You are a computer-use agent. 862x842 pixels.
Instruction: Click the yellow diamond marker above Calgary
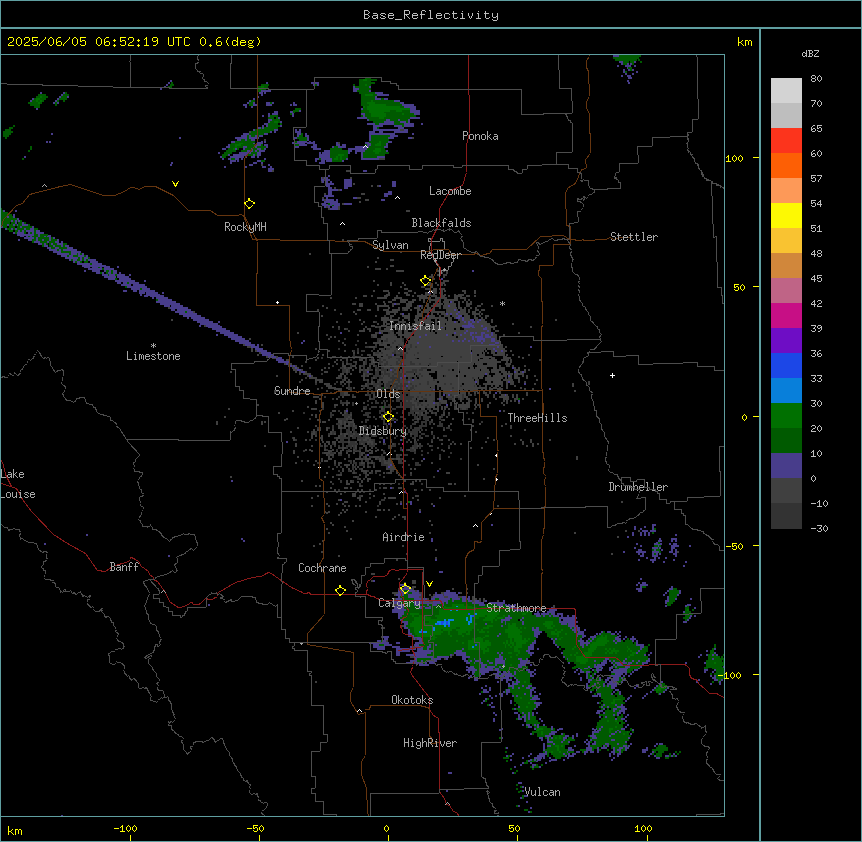click(405, 589)
